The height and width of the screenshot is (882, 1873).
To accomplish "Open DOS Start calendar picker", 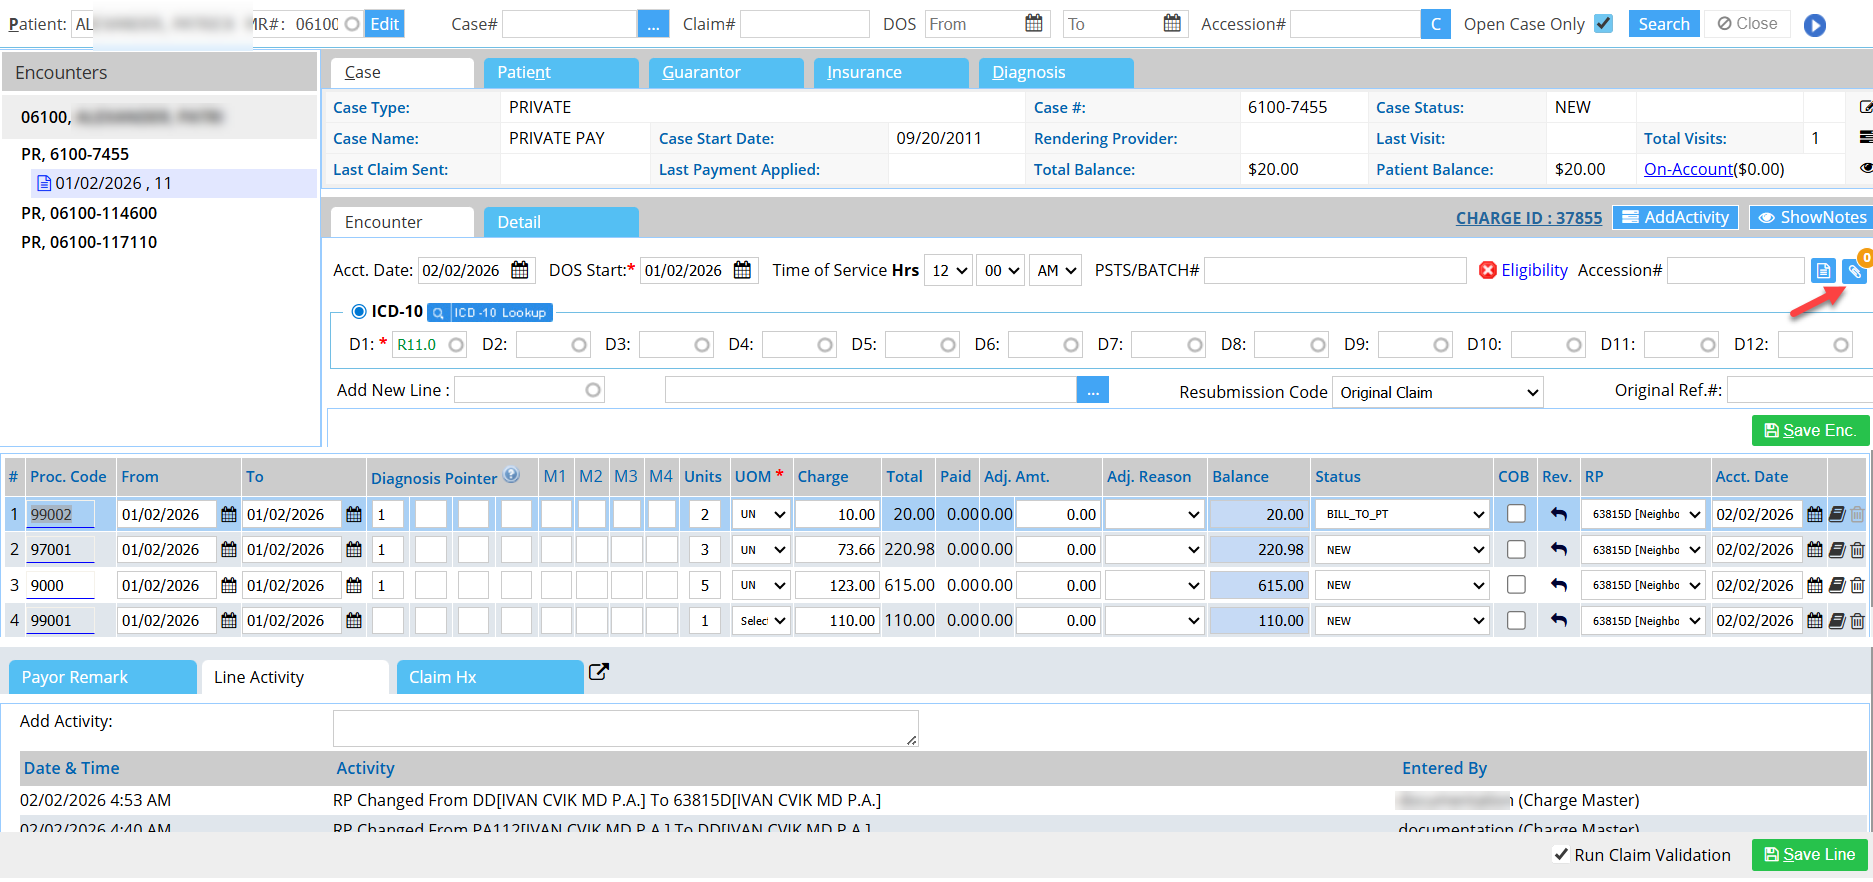I will tap(742, 270).
